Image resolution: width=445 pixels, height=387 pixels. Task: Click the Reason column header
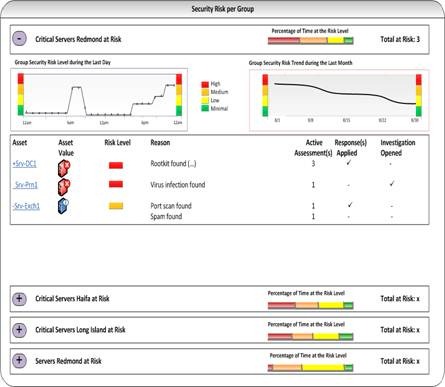pos(160,143)
